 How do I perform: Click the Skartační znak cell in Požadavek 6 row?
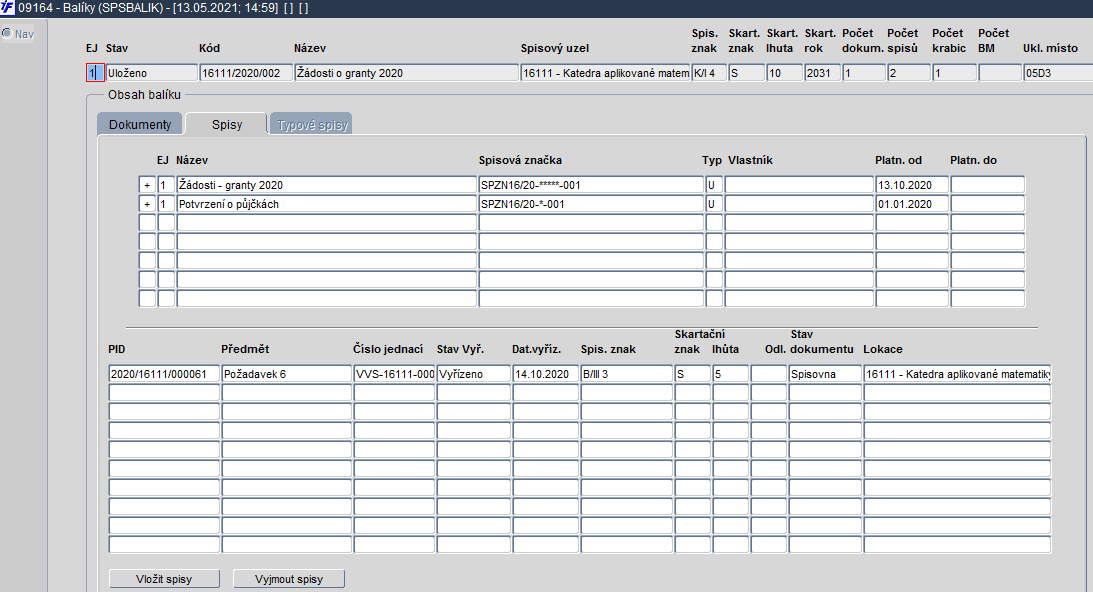point(692,374)
